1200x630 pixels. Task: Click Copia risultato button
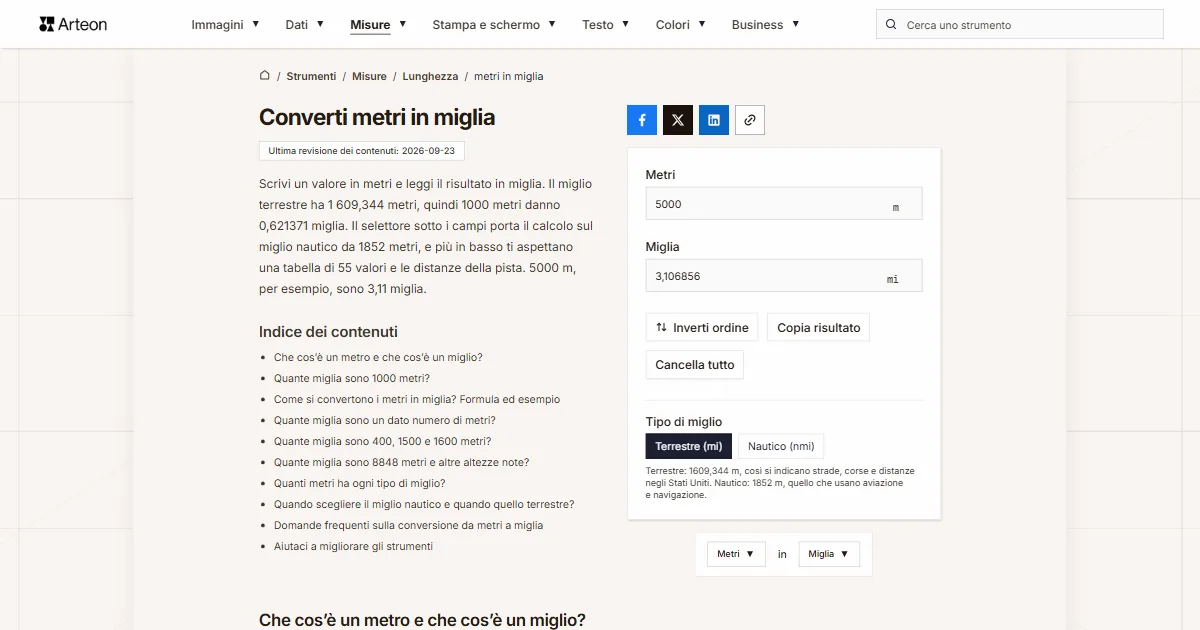819,328
